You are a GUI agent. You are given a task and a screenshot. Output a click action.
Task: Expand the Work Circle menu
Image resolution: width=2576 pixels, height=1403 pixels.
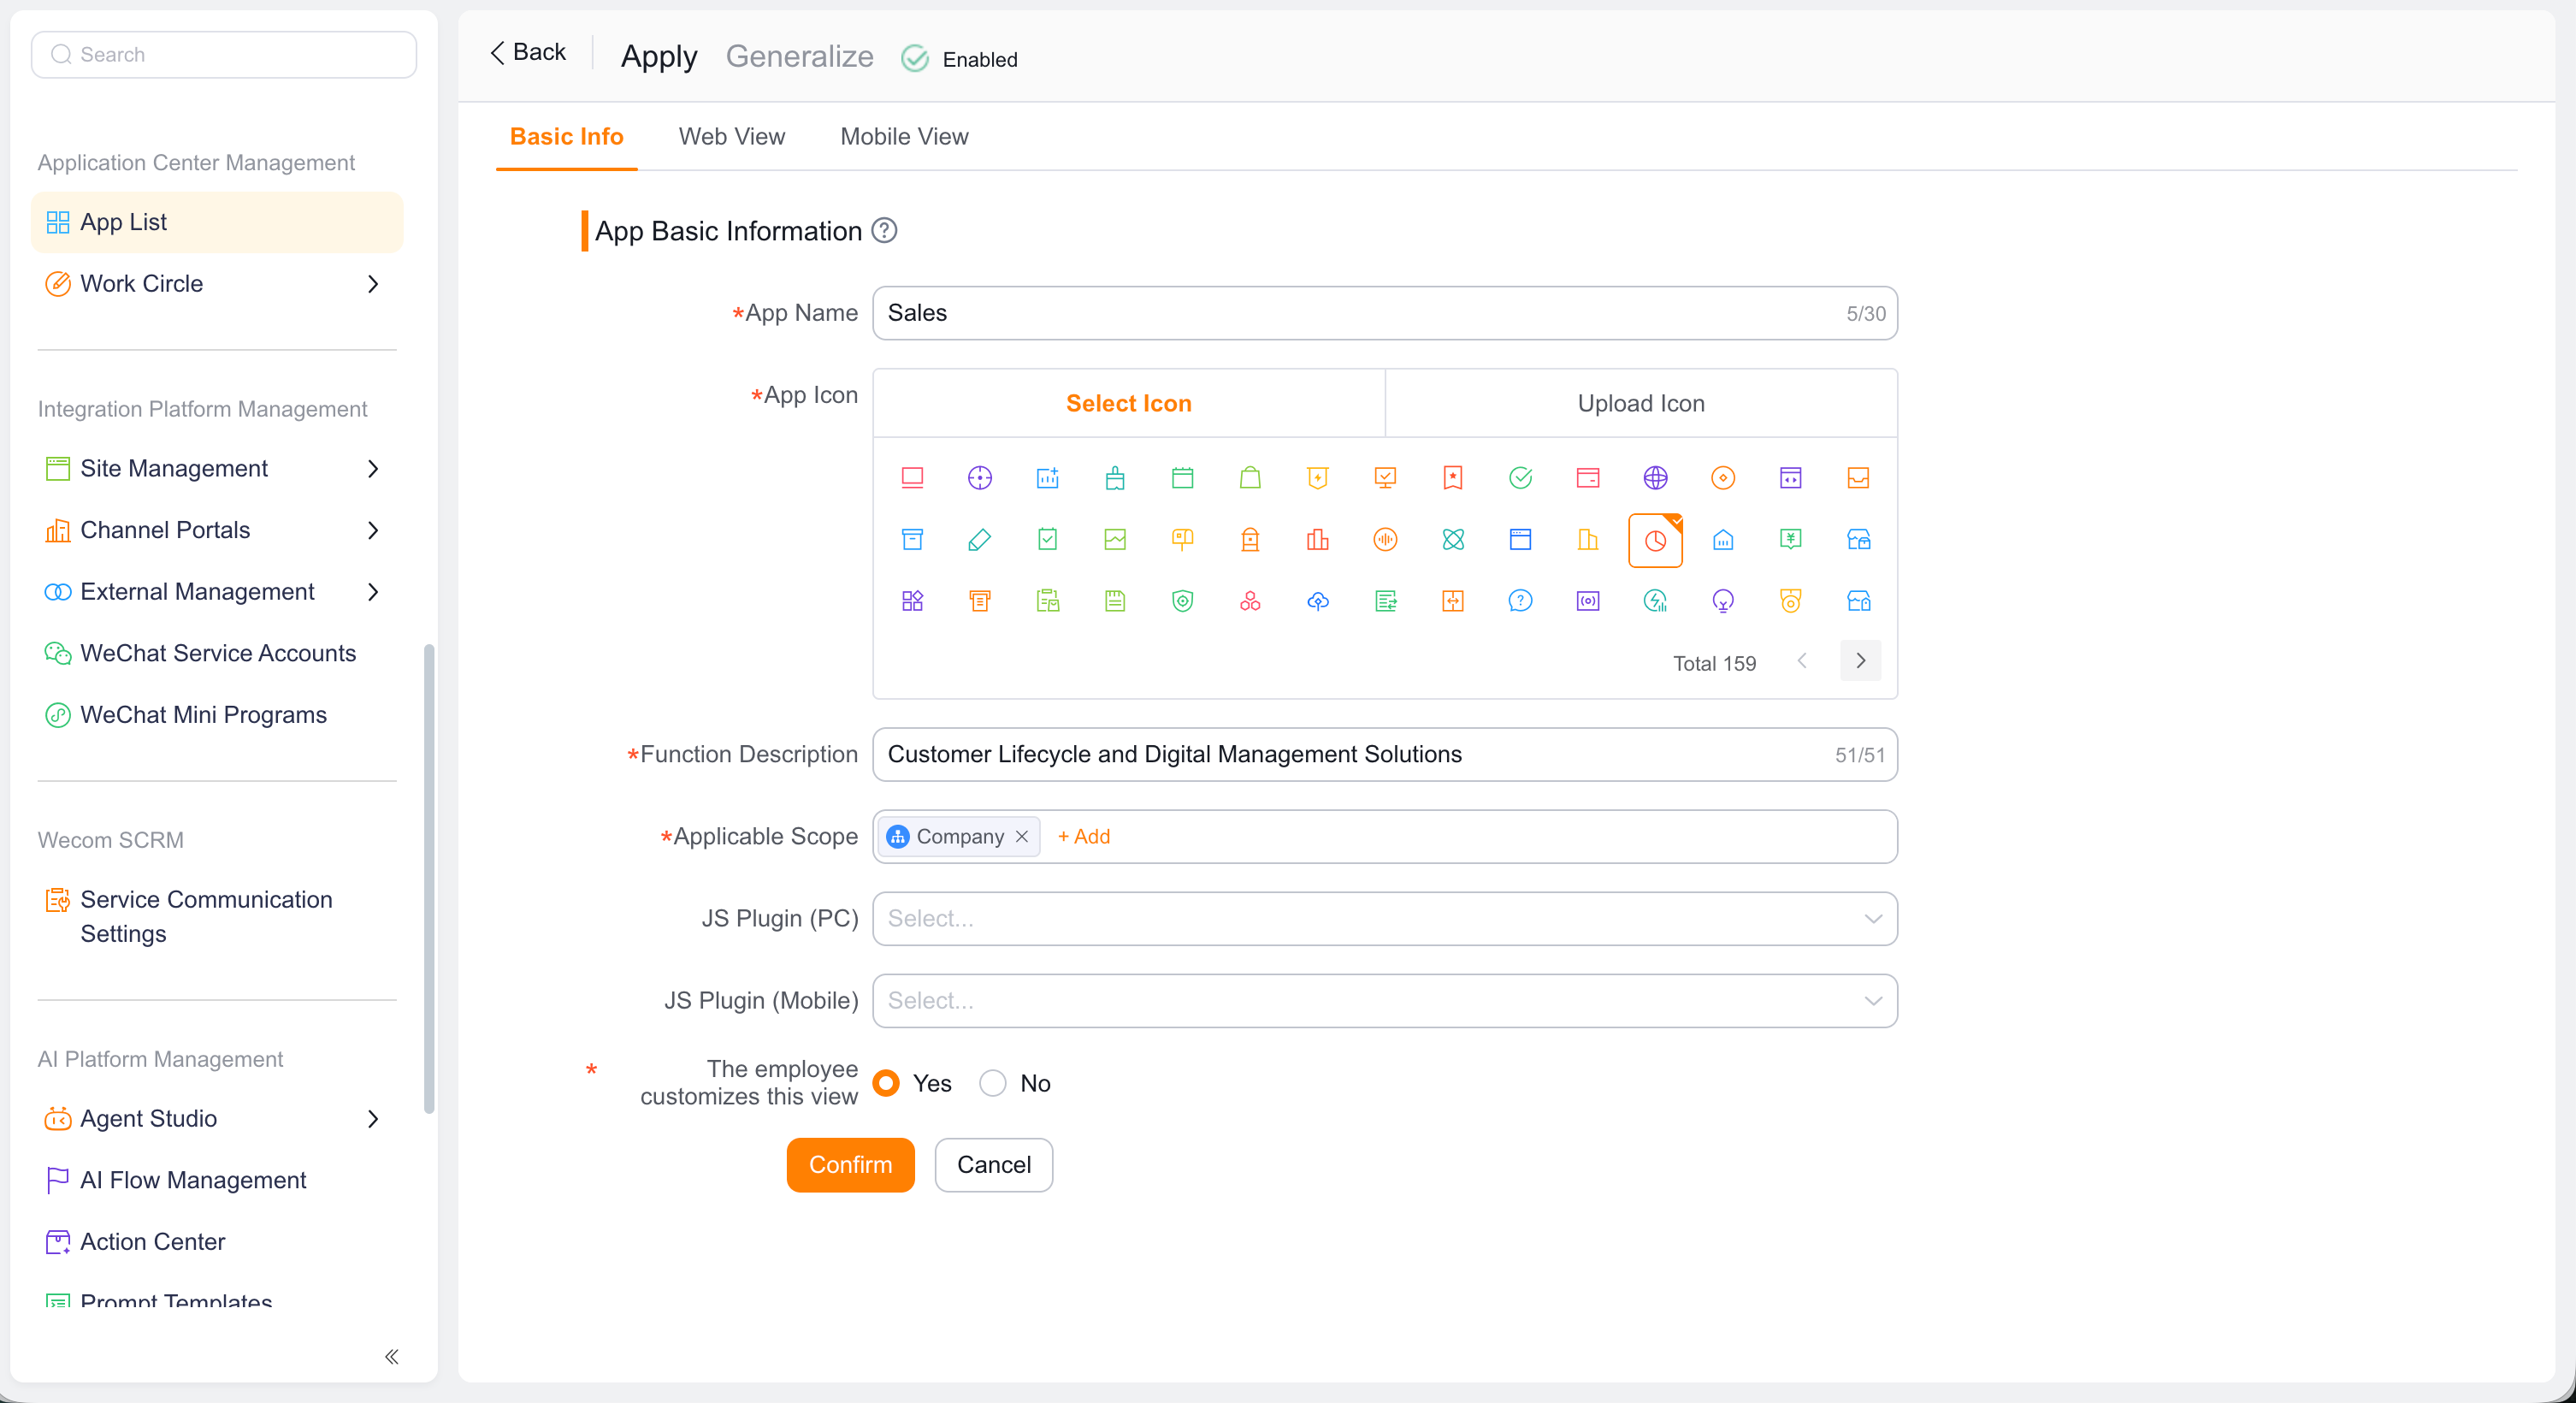pyautogui.click(x=372, y=284)
